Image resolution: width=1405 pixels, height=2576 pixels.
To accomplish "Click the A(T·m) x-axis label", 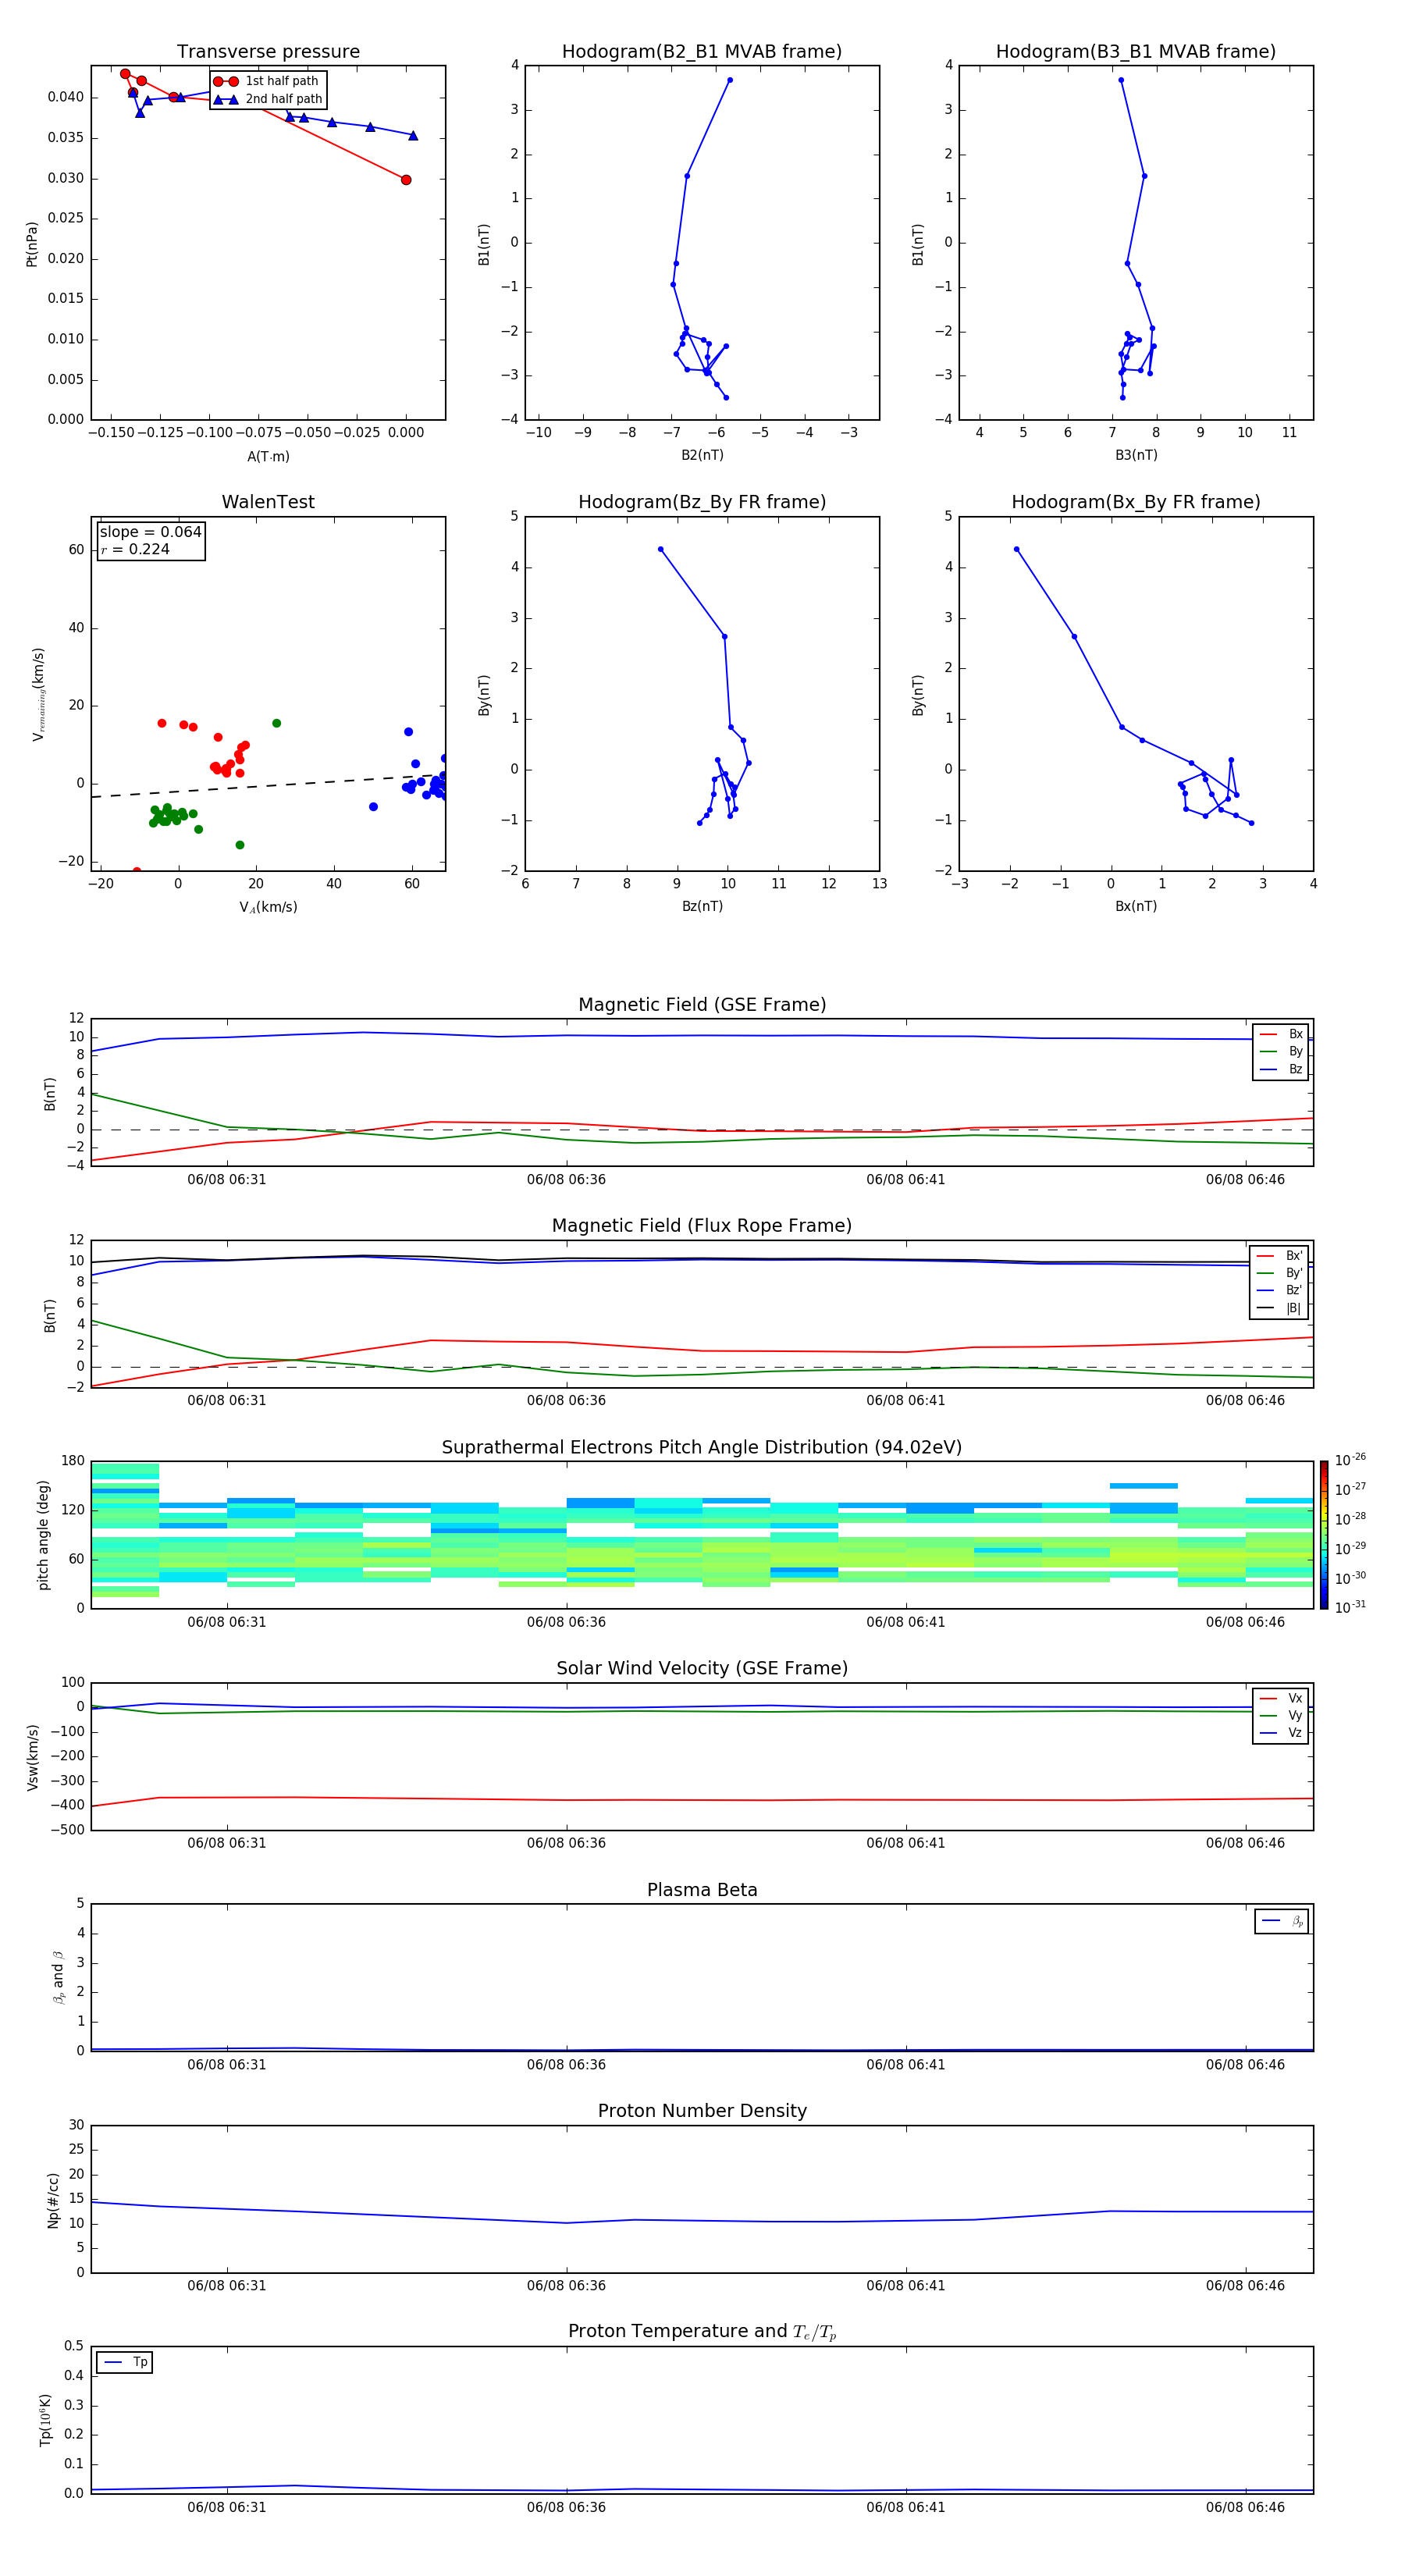I will click(268, 456).
